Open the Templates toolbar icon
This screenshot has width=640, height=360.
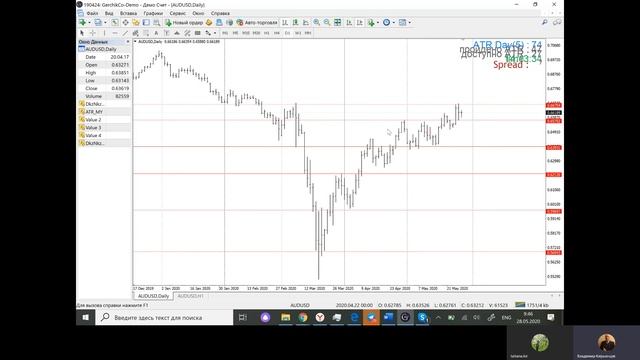click(402, 22)
